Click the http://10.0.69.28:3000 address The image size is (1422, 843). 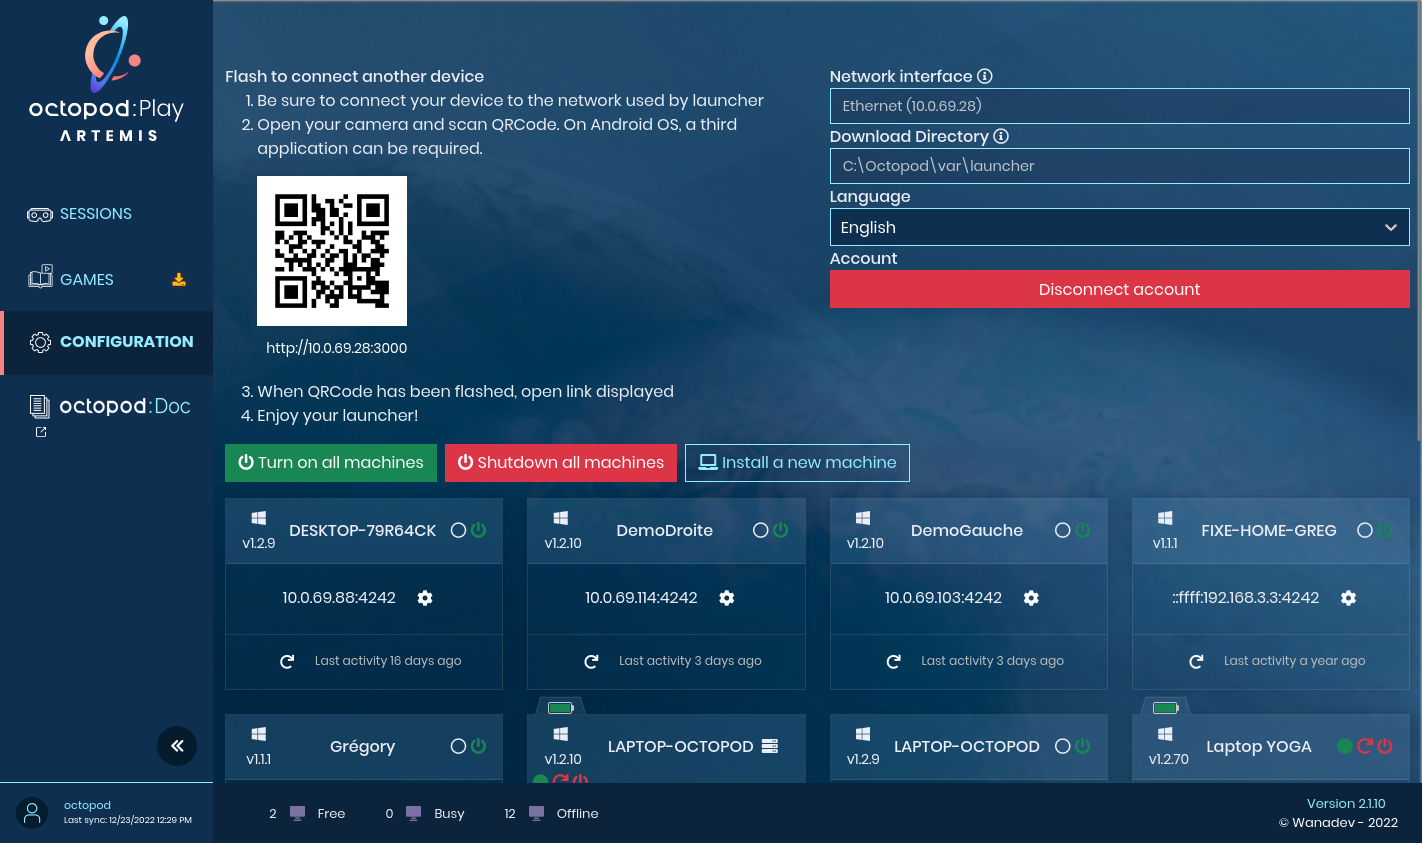click(x=336, y=348)
